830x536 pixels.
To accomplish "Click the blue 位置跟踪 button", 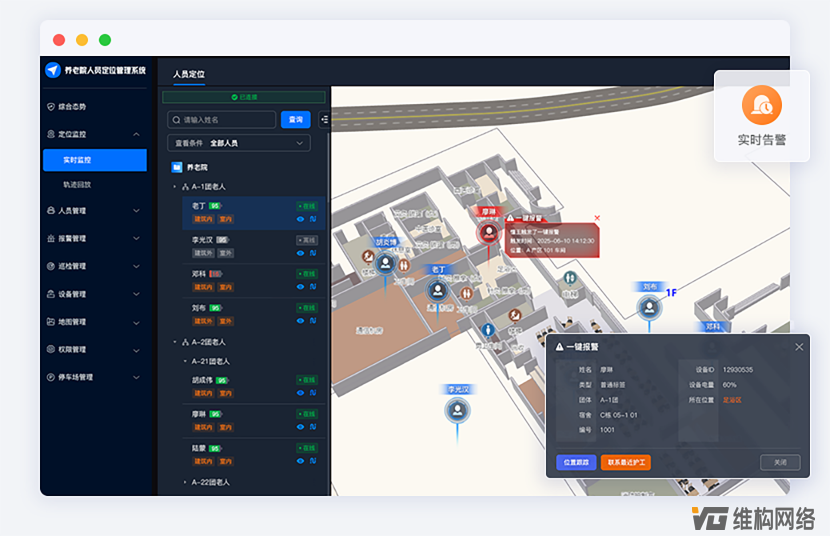I will tap(576, 462).
